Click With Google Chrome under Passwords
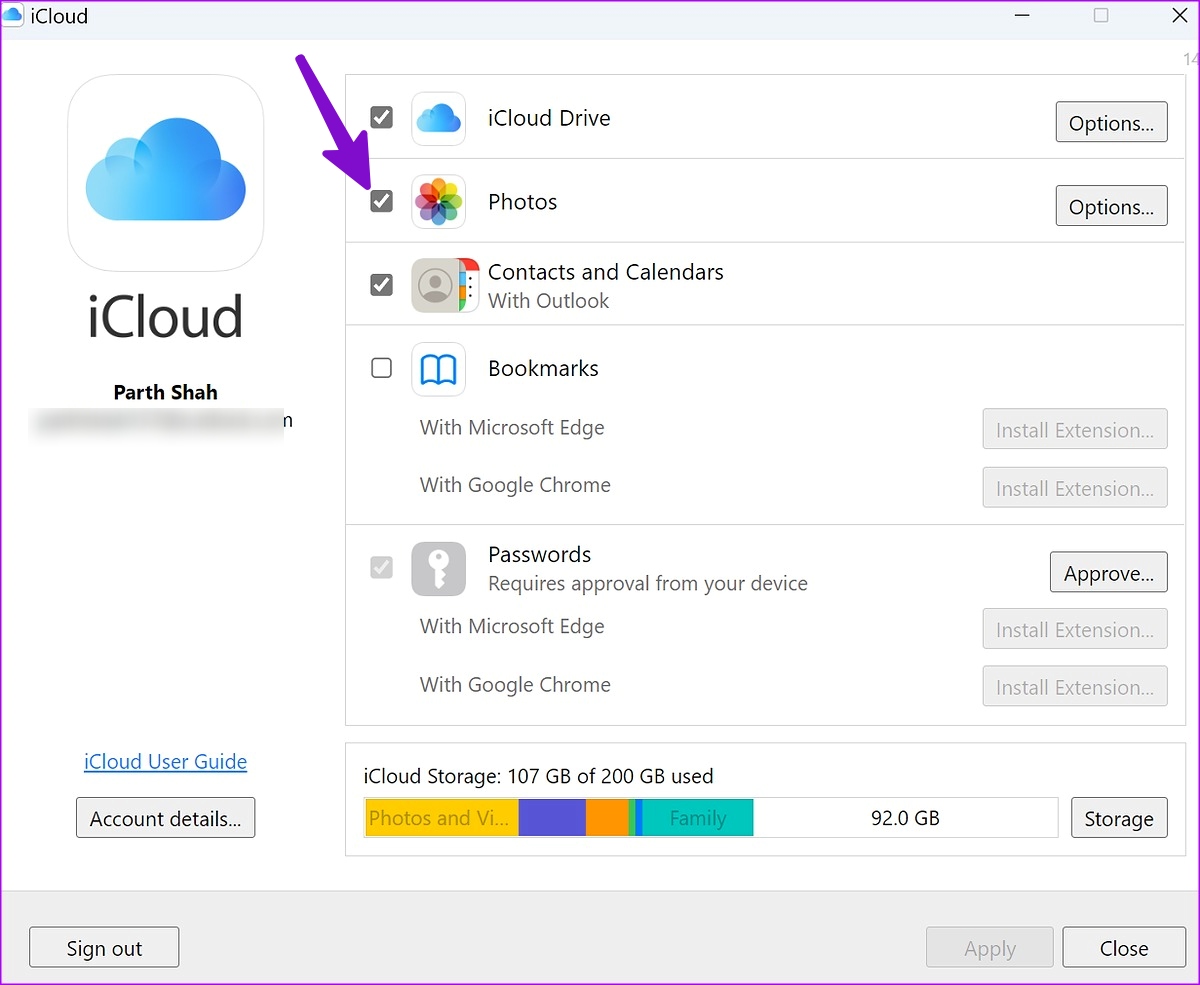1200x985 pixels. (515, 685)
